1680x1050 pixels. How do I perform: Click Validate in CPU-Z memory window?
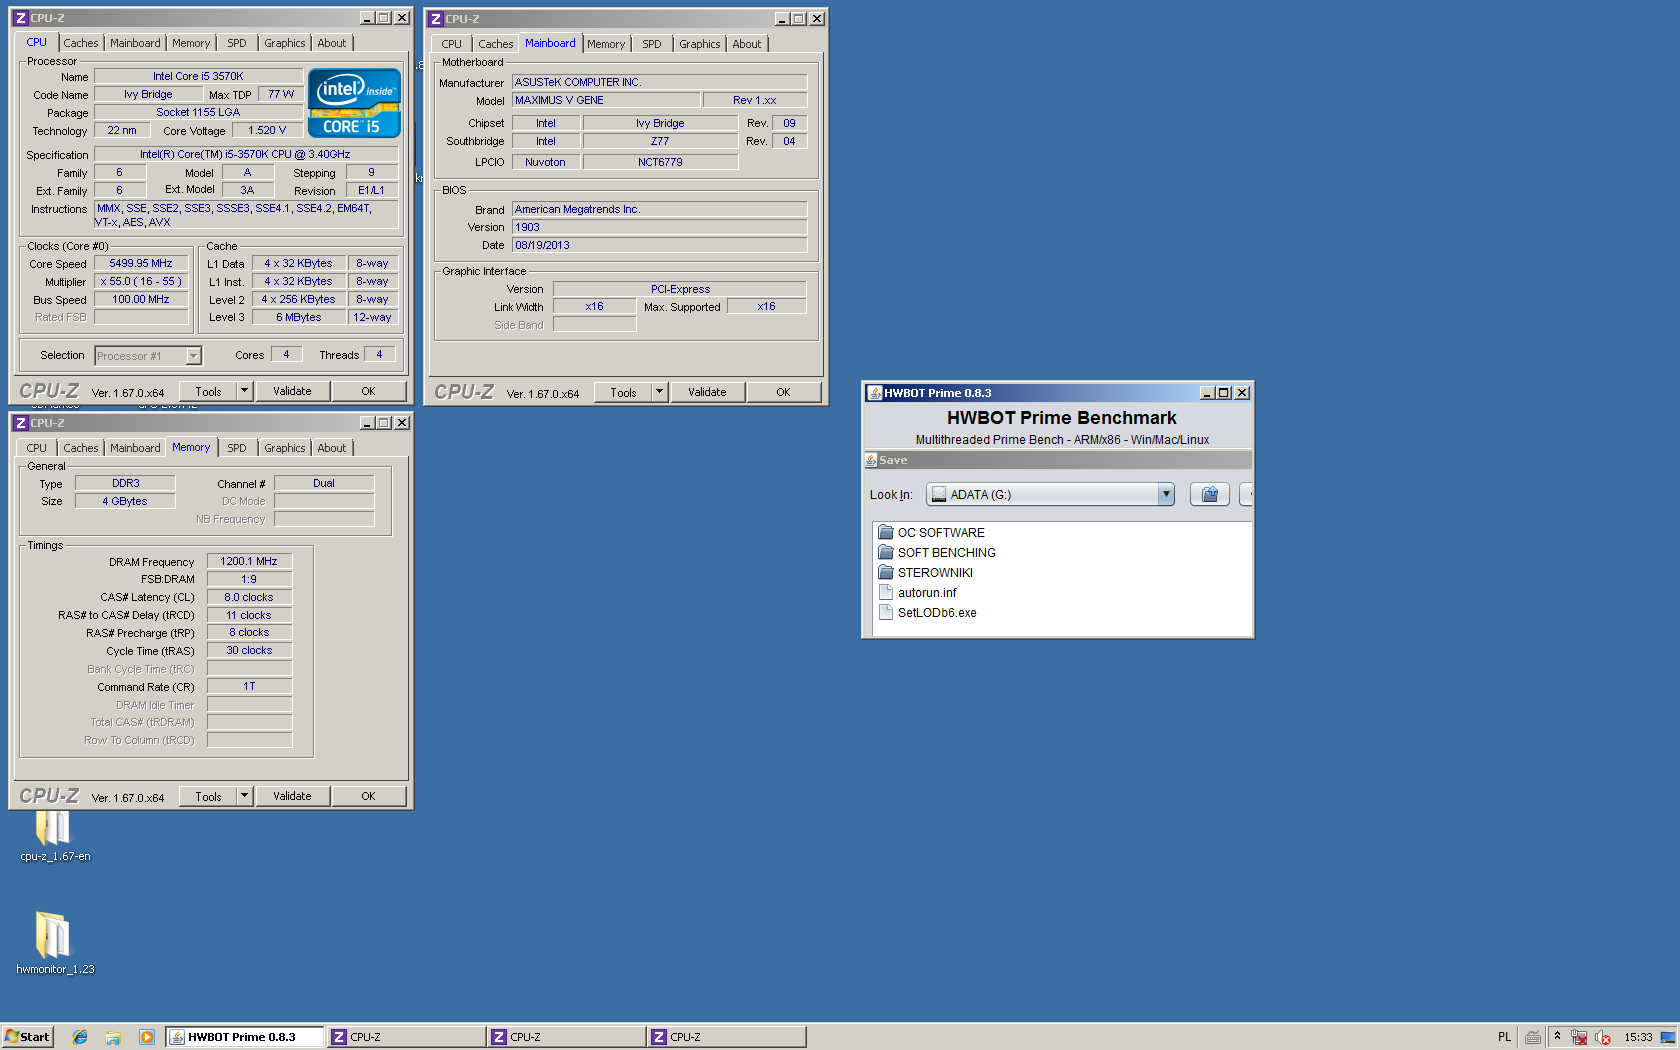tap(292, 796)
